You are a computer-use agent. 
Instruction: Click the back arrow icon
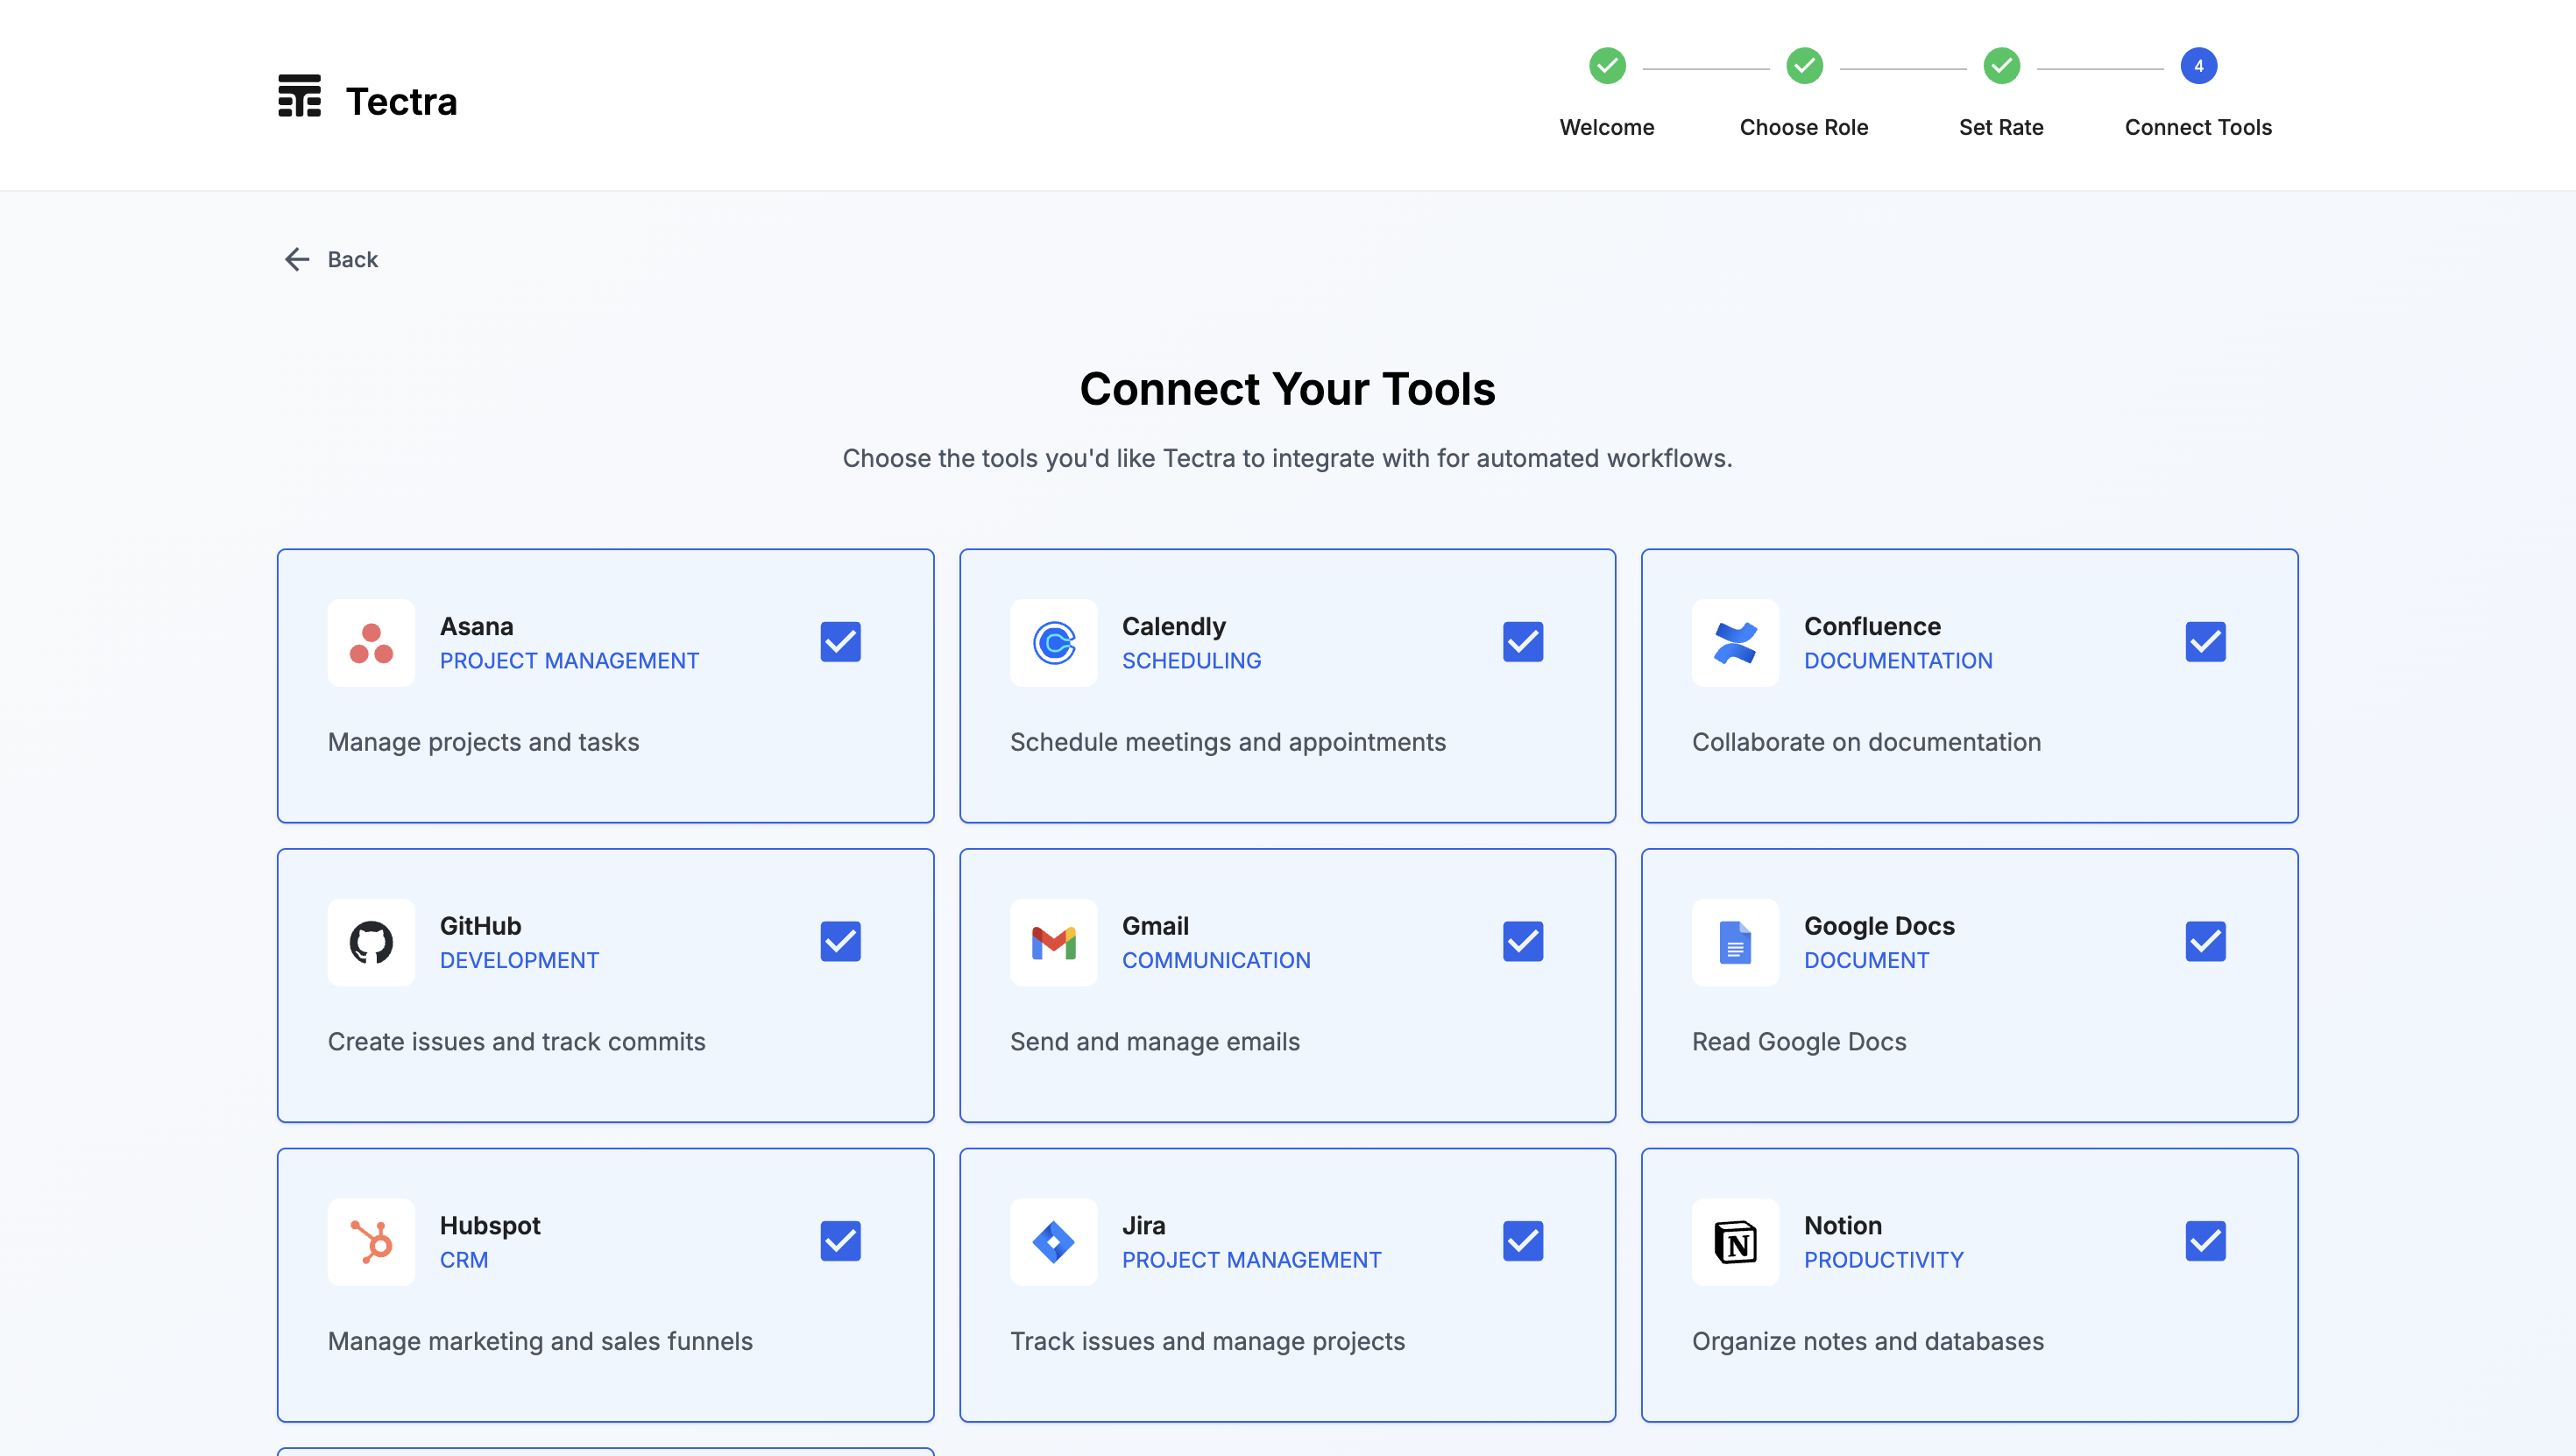(x=297, y=260)
